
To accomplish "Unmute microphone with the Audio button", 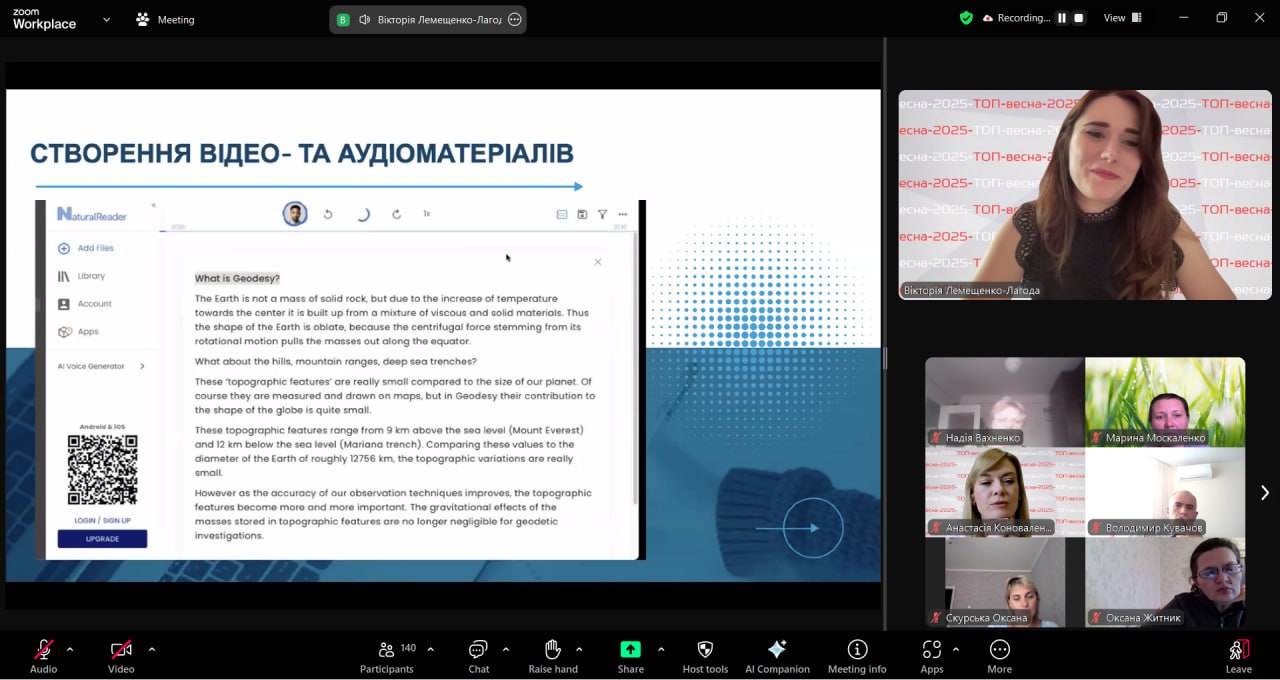I will coord(43,656).
